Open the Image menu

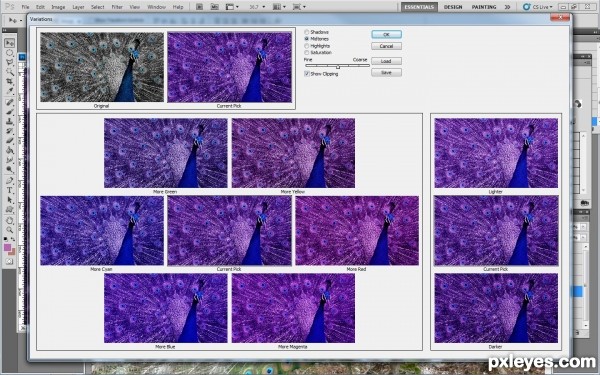[58, 7]
